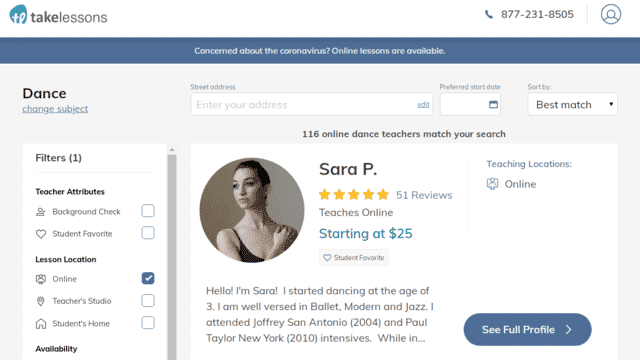Click the TakeLessons logo
640x360 pixels.
tap(58, 15)
